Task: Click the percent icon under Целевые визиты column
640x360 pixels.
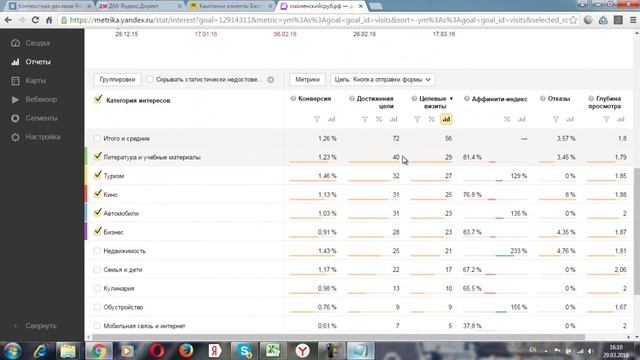Action: click(x=431, y=119)
